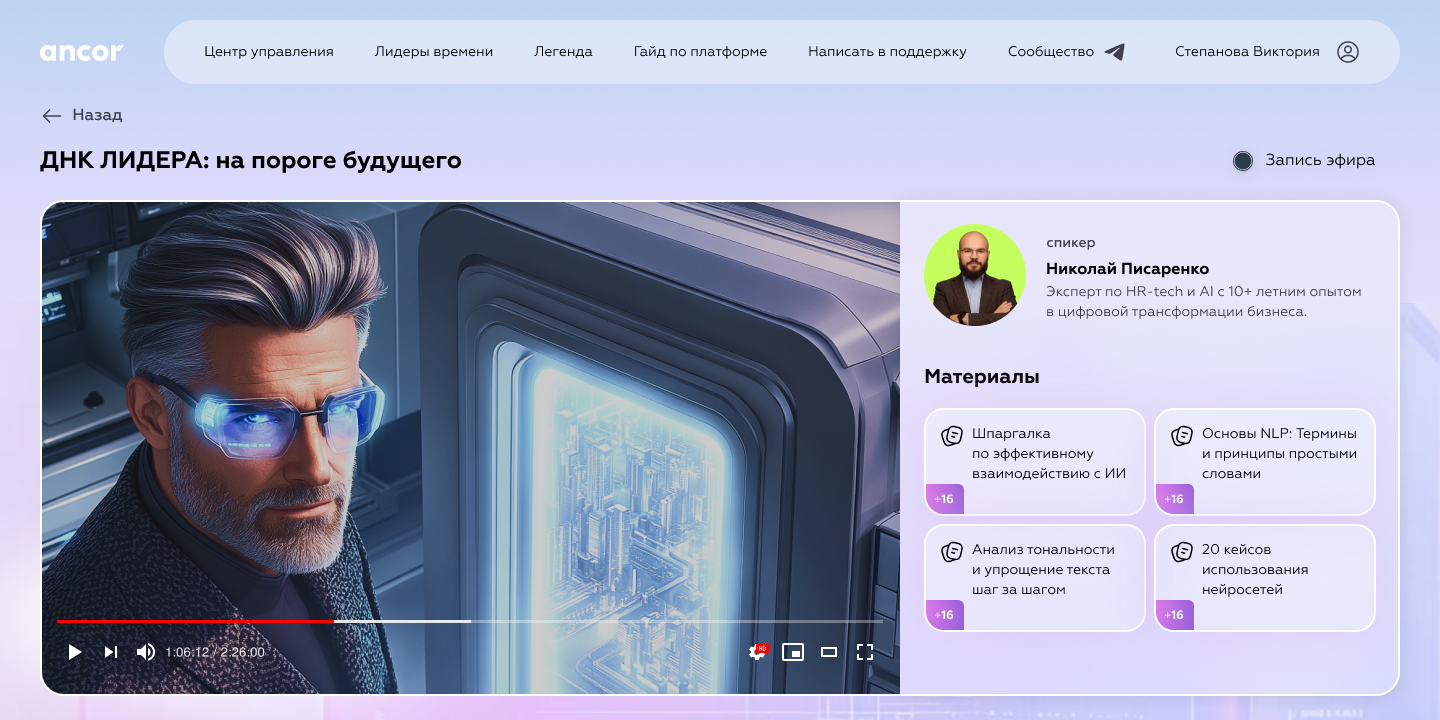The height and width of the screenshot is (720, 1440).
Task: Click the Материалы heading
Action: (x=982, y=377)
